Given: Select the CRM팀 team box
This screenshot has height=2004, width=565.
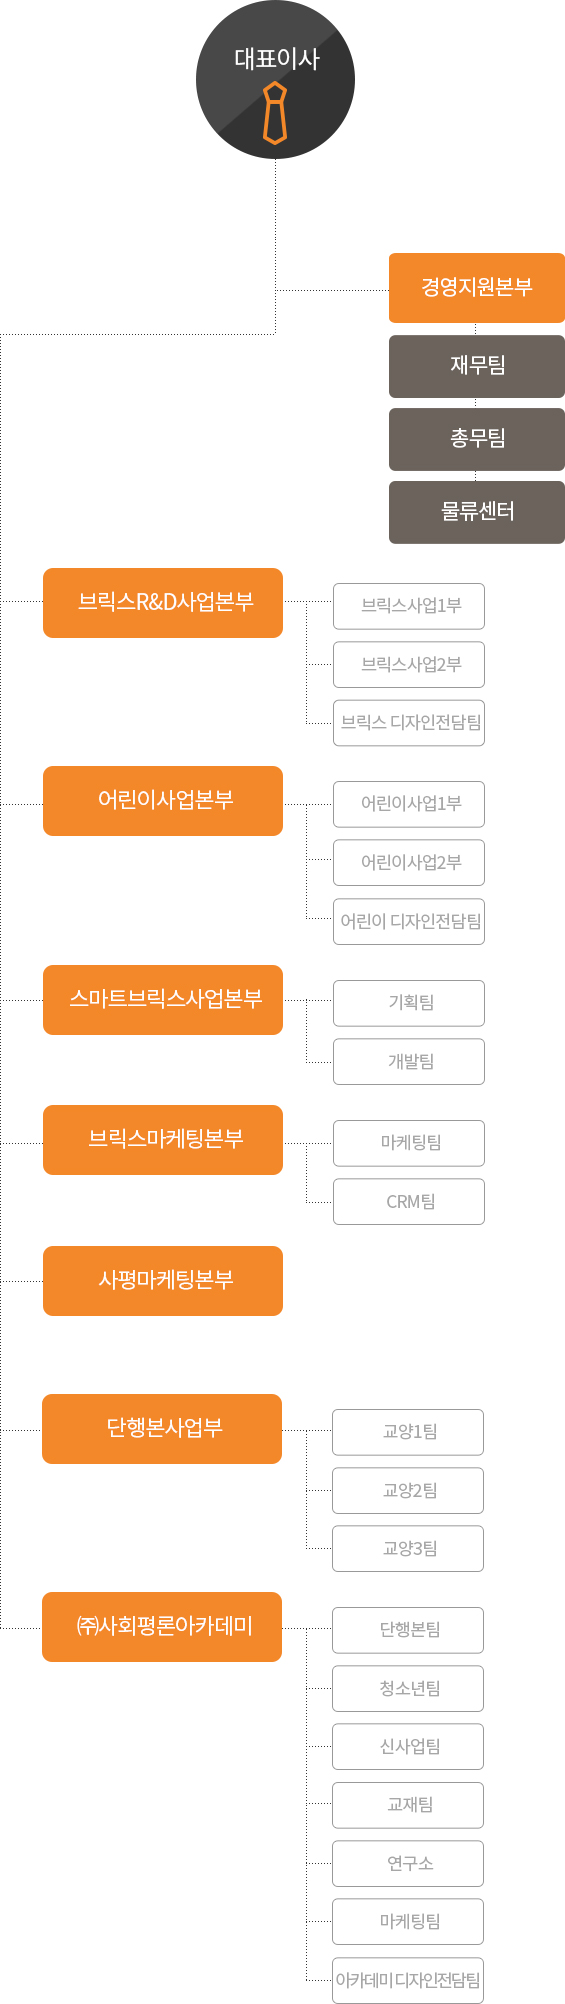Looking at the screenshot, I should tap(409, 1202).
